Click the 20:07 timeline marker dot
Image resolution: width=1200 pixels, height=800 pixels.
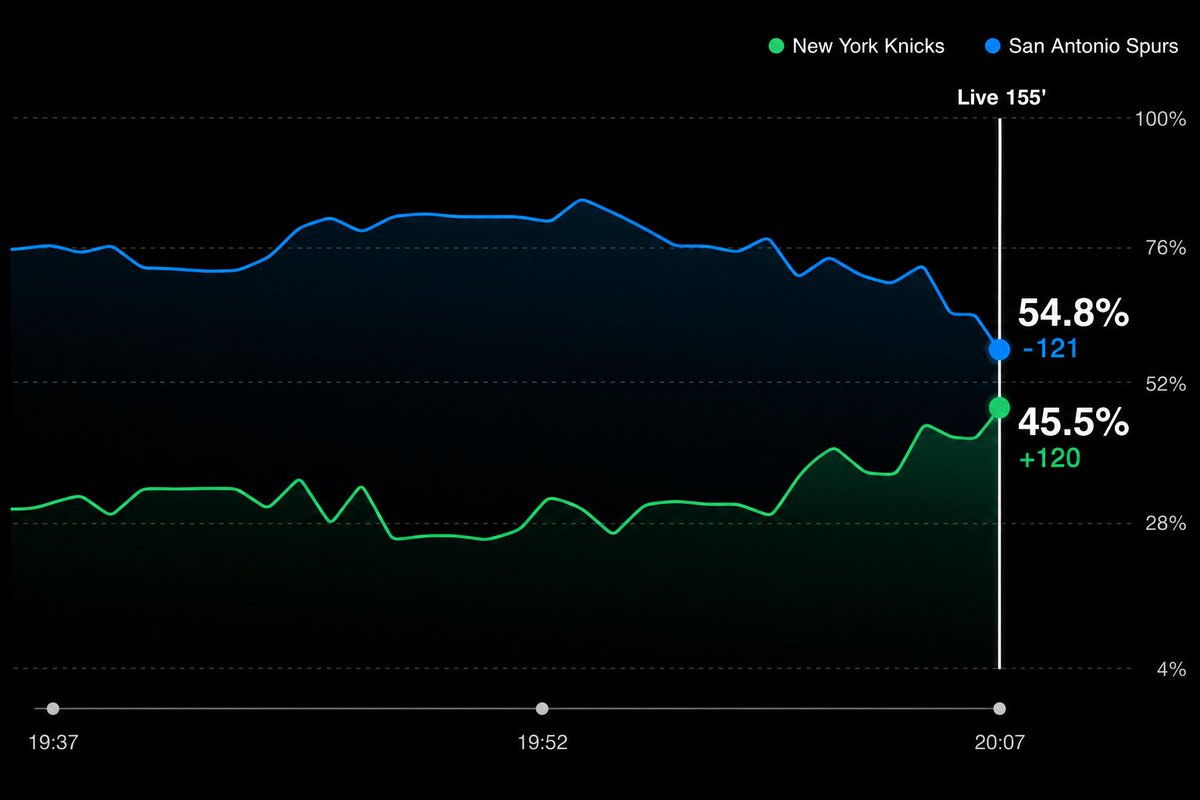(x=999, y=709)
